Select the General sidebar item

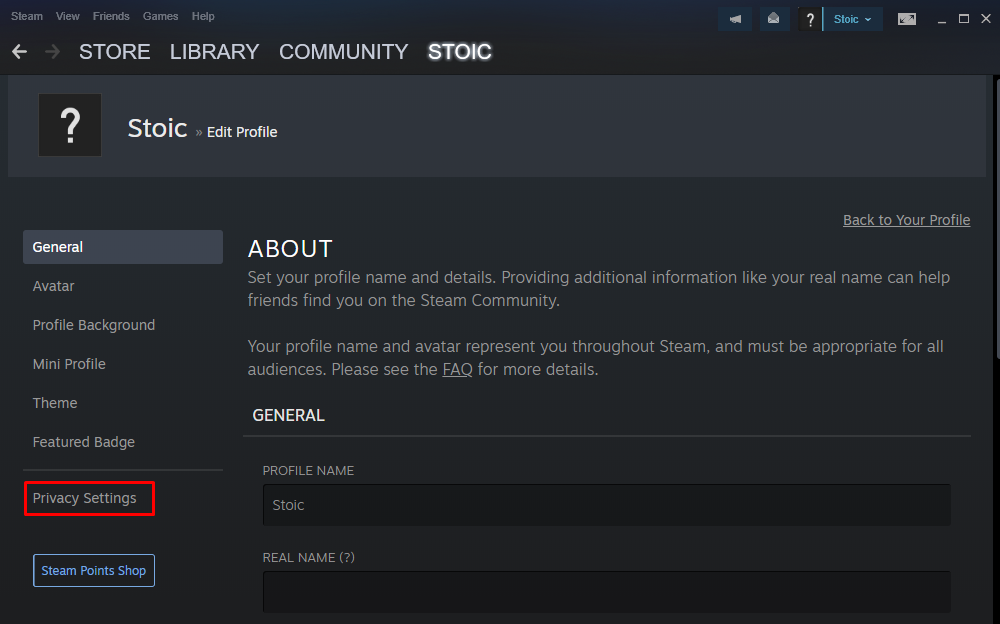(123, 247)
